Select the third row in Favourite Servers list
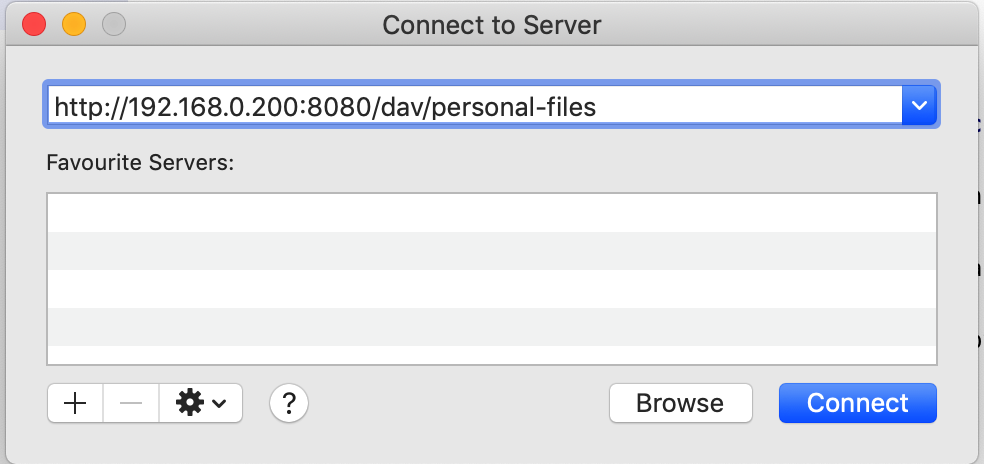Screen dimensions: 984x464 (492, 289)
